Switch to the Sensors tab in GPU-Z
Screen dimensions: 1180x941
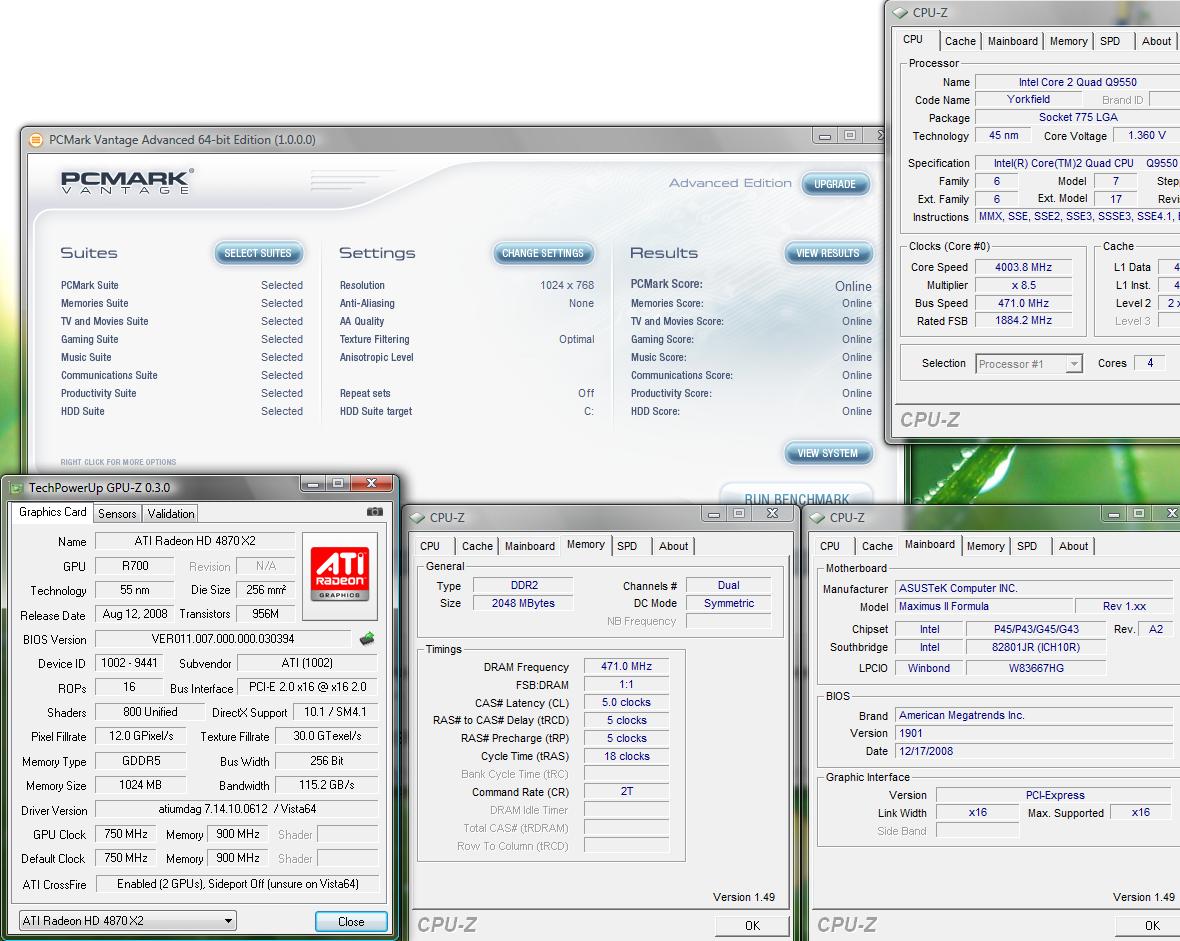[117, 513]
